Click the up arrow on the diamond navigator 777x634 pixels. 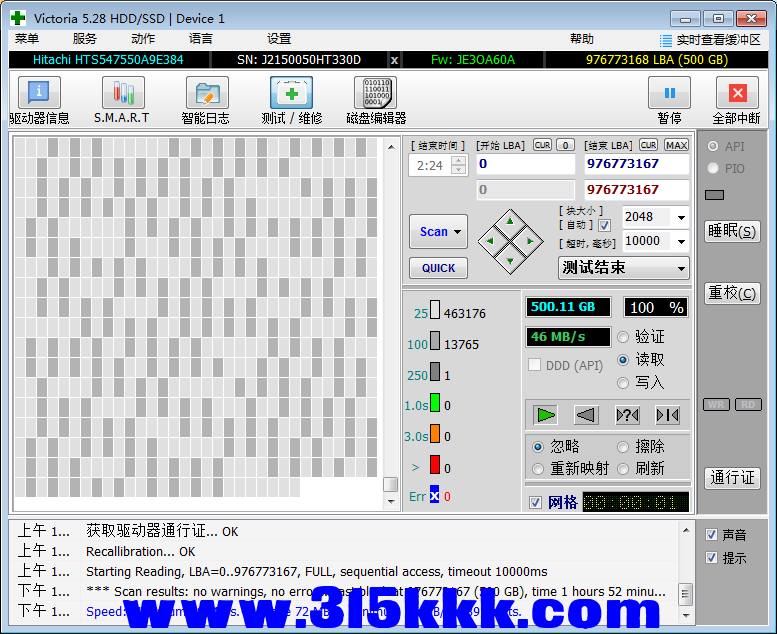(510, 222)
